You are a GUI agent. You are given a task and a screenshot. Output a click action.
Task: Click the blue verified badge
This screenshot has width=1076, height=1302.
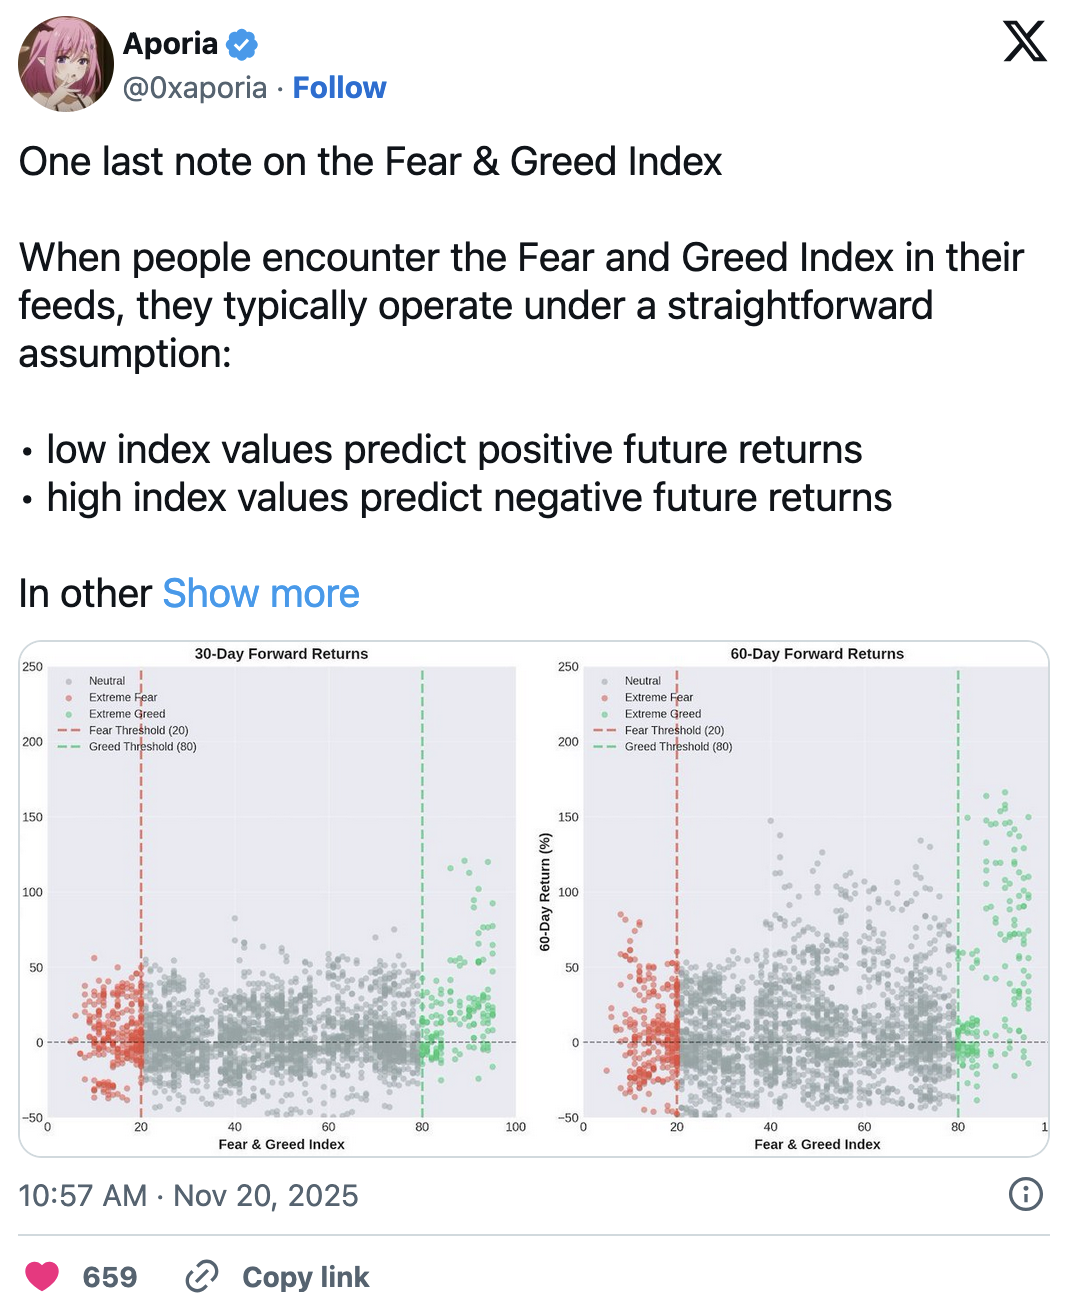coord(242,44)
